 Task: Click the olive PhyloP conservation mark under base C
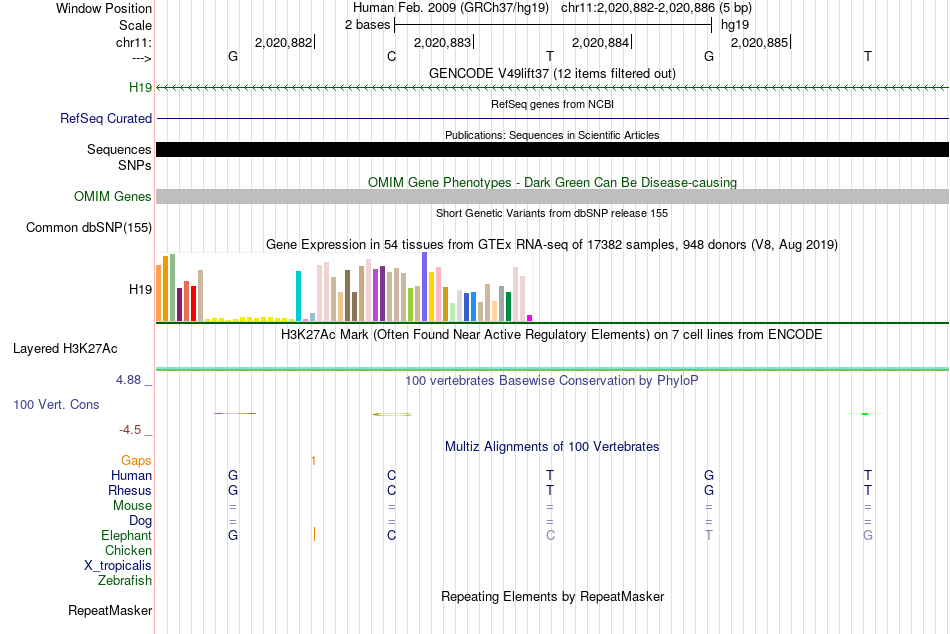(x=392, y=414)
